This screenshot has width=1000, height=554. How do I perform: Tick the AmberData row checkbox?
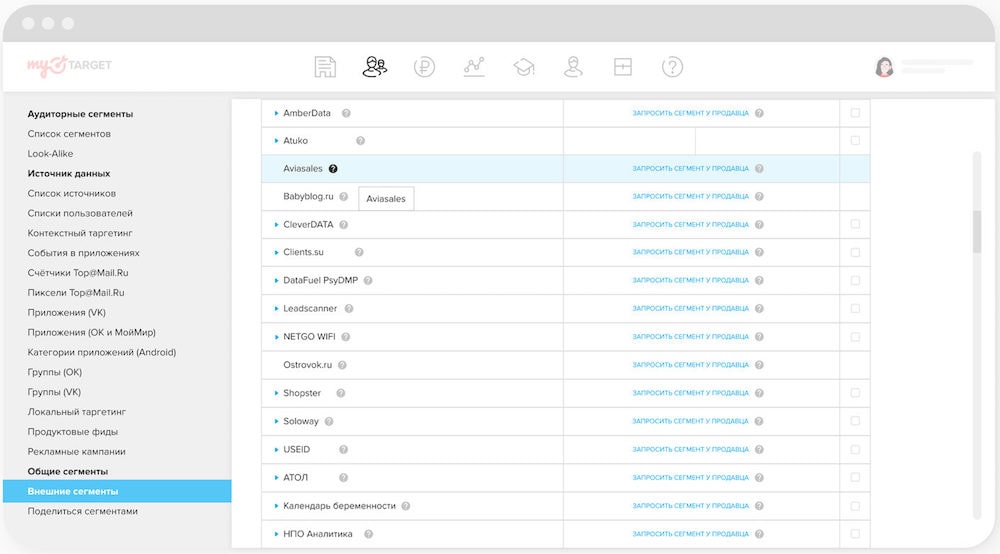click(x=855, y=113)
